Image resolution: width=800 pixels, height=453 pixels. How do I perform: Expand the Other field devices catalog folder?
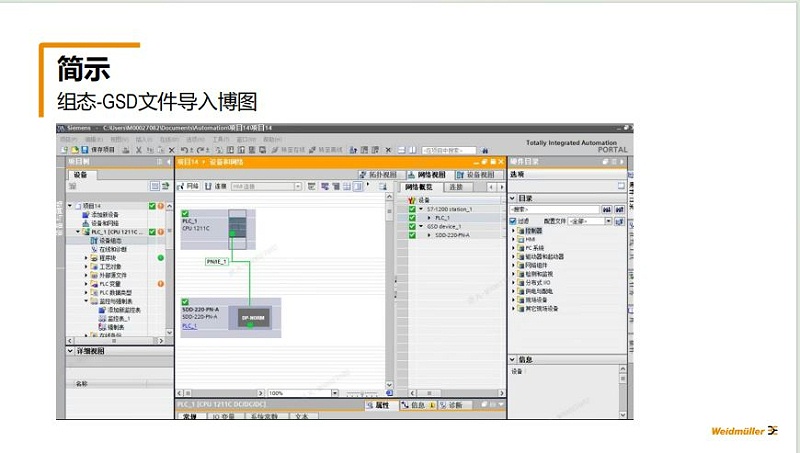click(513, 309)
